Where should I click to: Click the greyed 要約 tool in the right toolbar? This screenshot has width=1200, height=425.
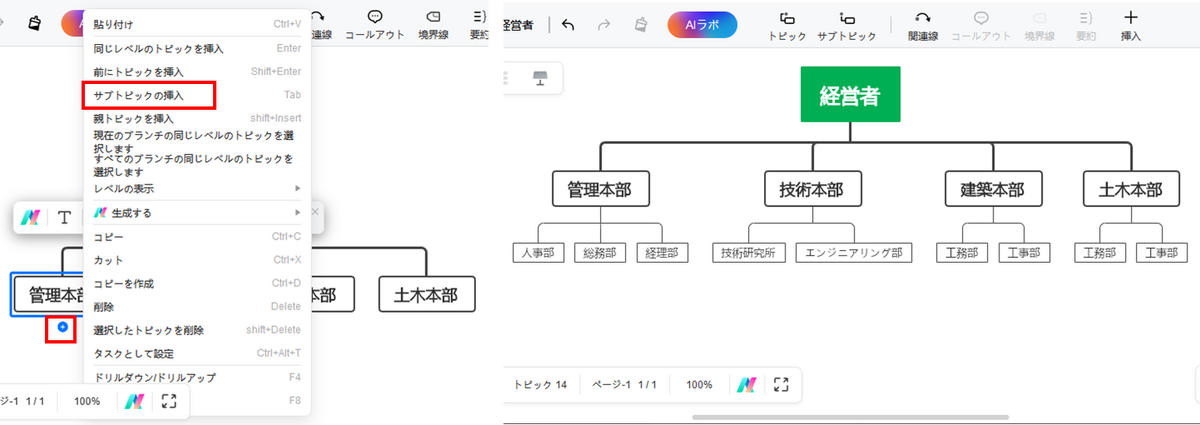[1086, 26]
